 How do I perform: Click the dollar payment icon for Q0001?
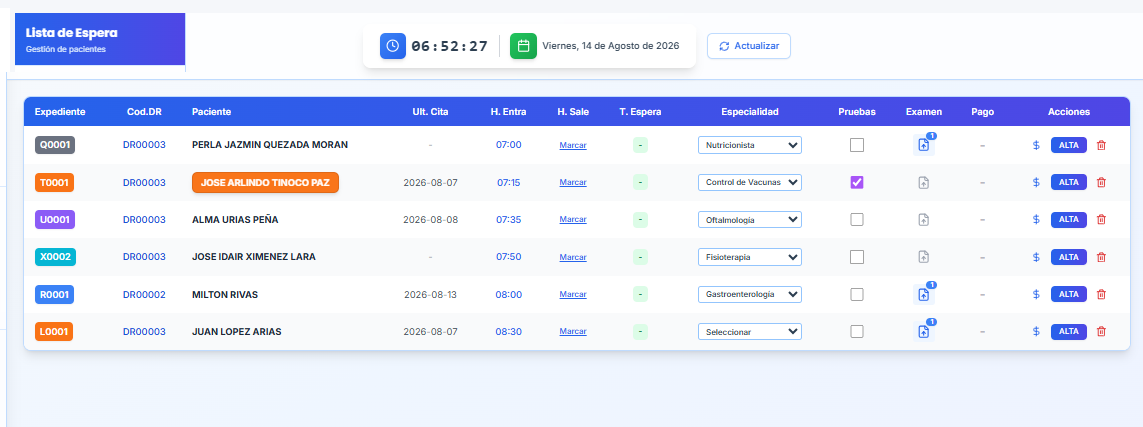click(1036, 145)
